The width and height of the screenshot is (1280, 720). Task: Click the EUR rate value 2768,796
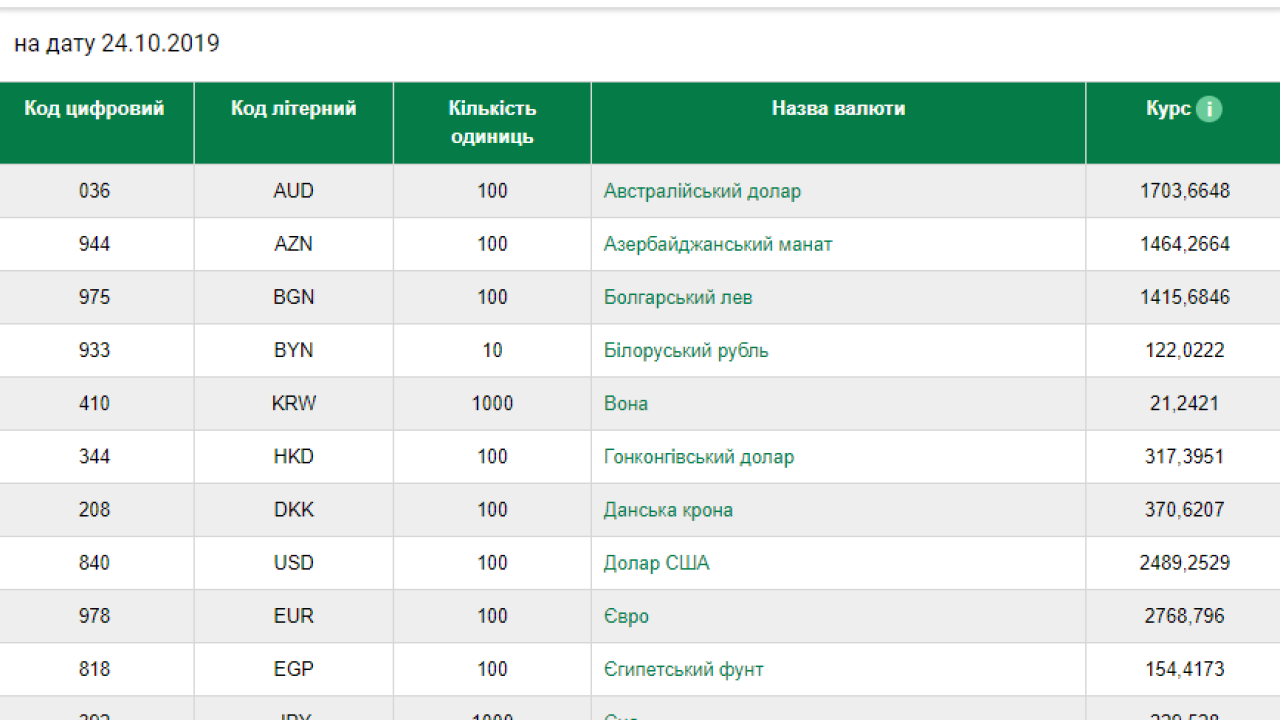[1184, 616]
